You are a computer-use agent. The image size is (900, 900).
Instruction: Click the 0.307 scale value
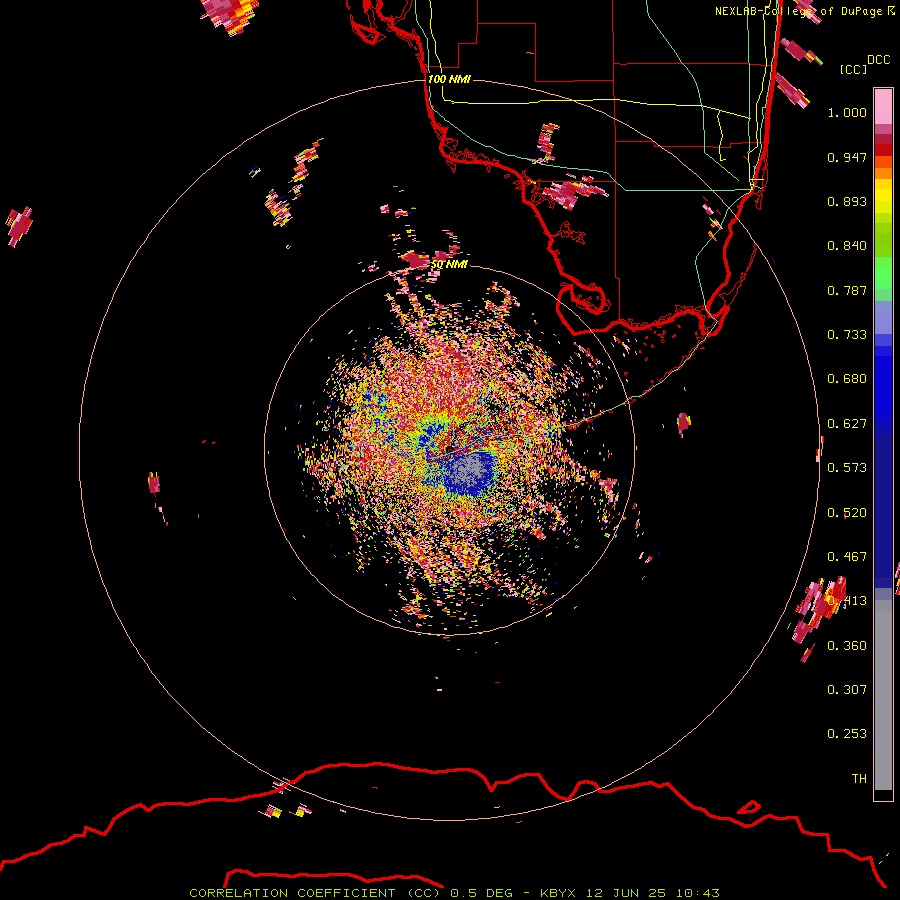coord(847,690)
